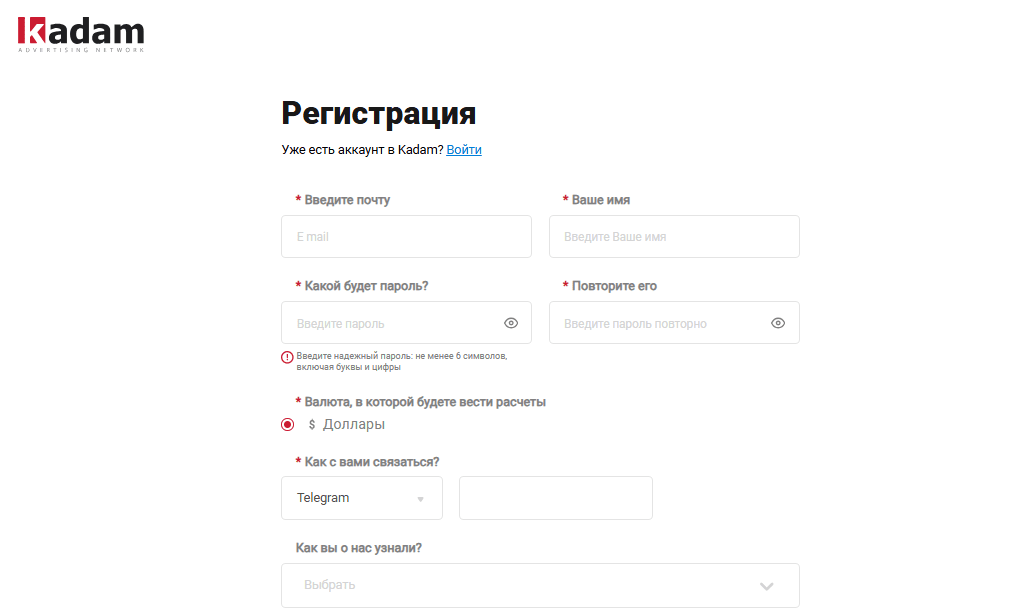The width and height of the screenshot is (1036, 613).
Task: Click the "Введите пароль" password field
Action: [x=395, y=323]
